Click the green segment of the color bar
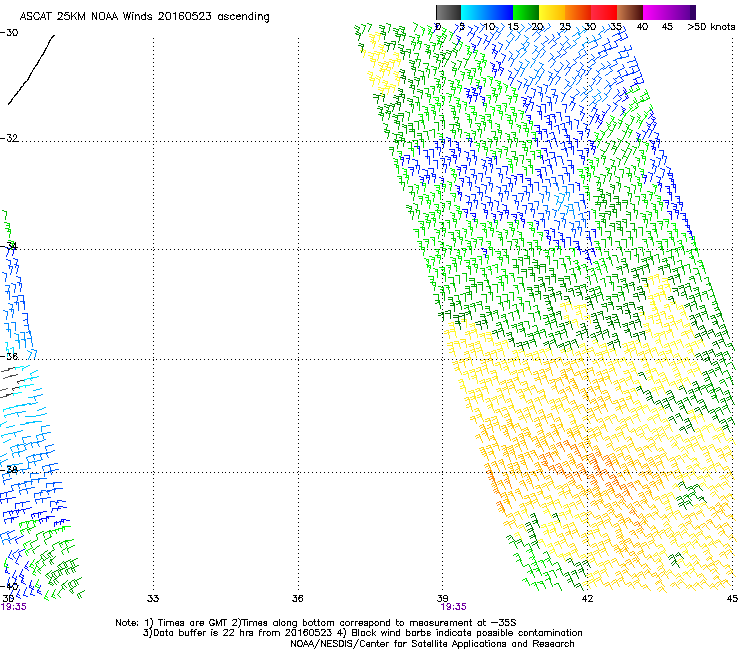 click(x=526, y=12)
